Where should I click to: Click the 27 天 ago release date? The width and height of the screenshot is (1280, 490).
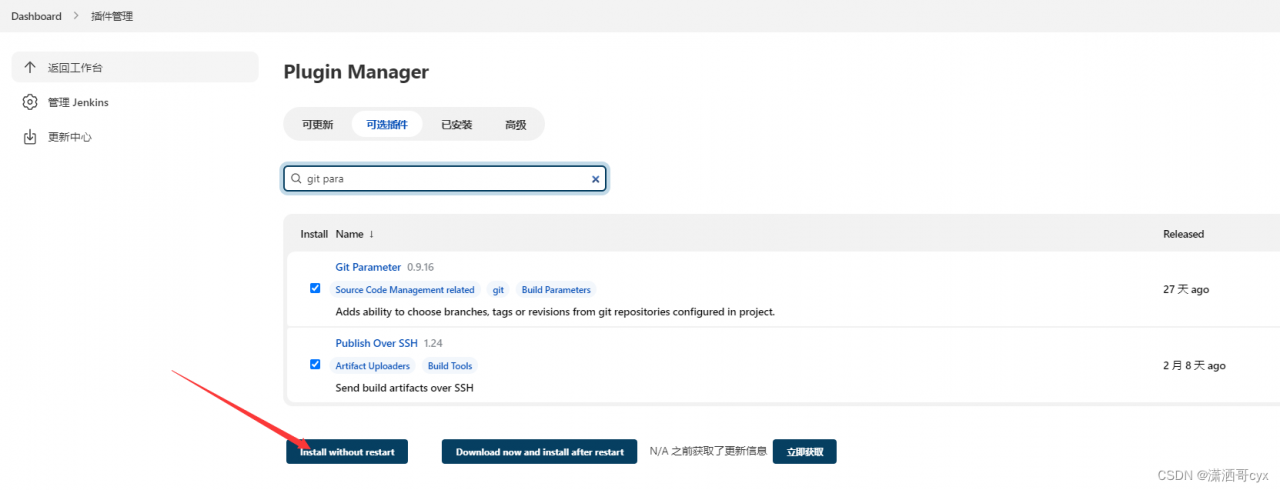(x=1185, y=289)
